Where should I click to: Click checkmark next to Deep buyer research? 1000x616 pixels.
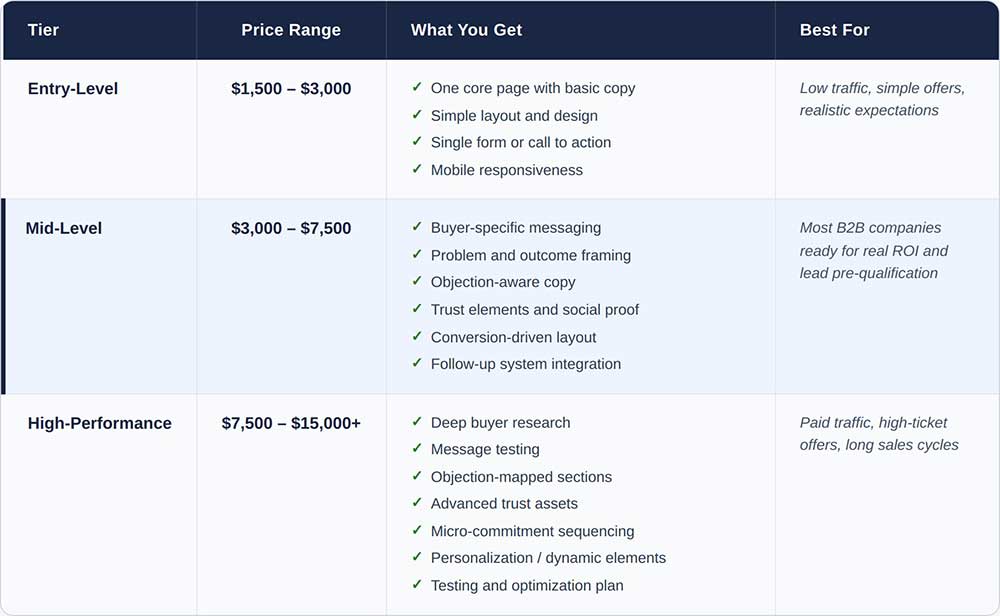[417, 423]
